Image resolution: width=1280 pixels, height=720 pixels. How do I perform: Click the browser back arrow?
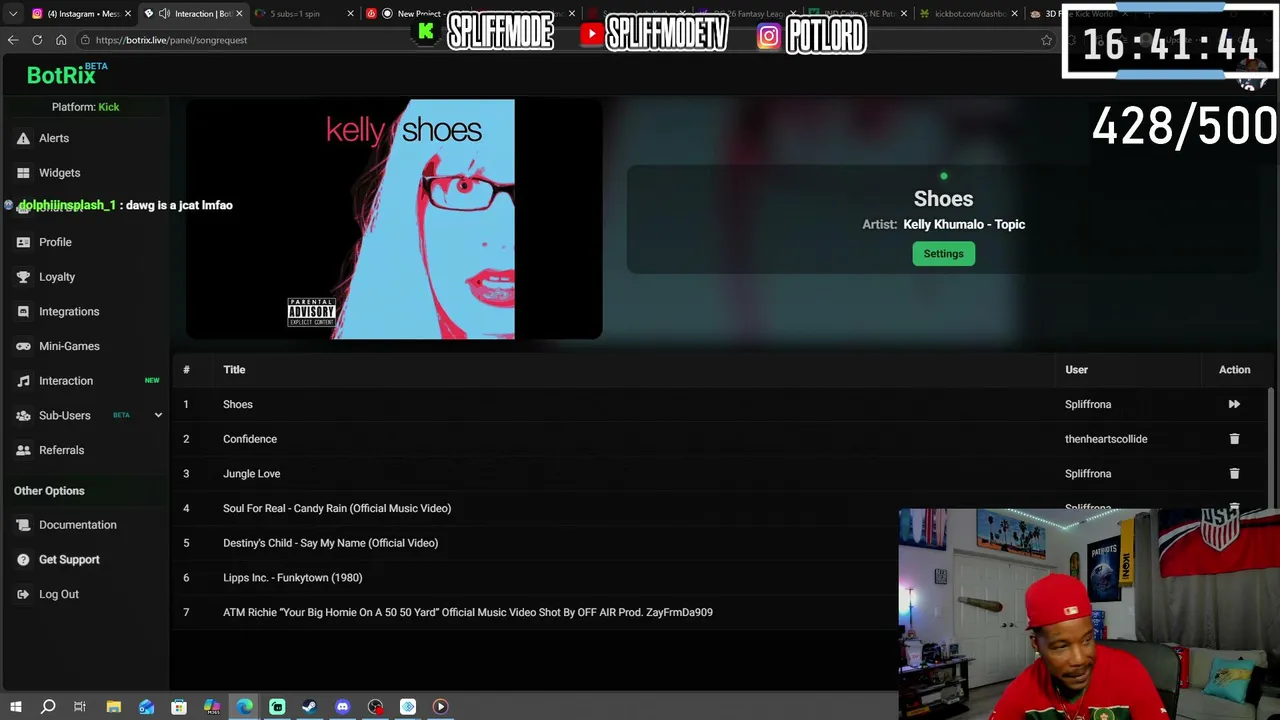13,40
